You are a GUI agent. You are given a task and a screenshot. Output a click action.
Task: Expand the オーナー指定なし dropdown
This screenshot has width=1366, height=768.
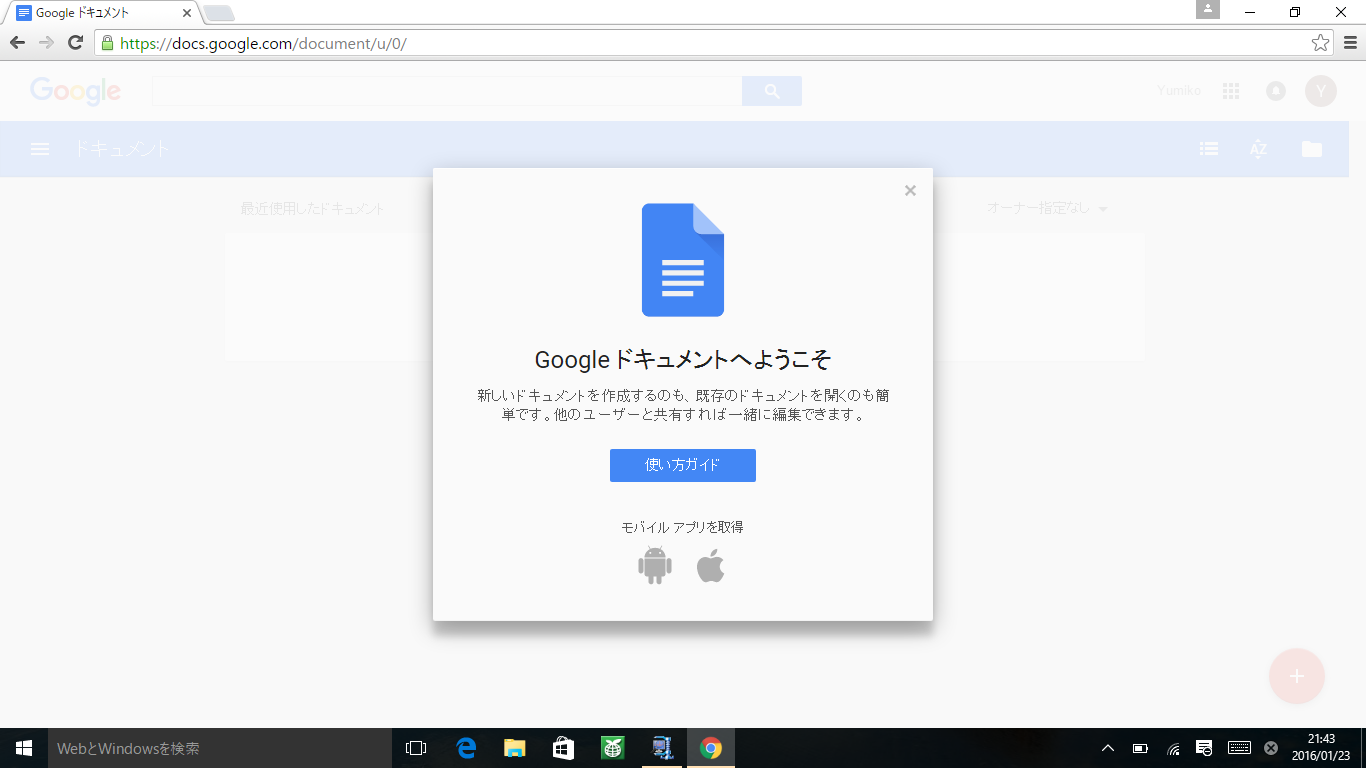[1048, 208]
